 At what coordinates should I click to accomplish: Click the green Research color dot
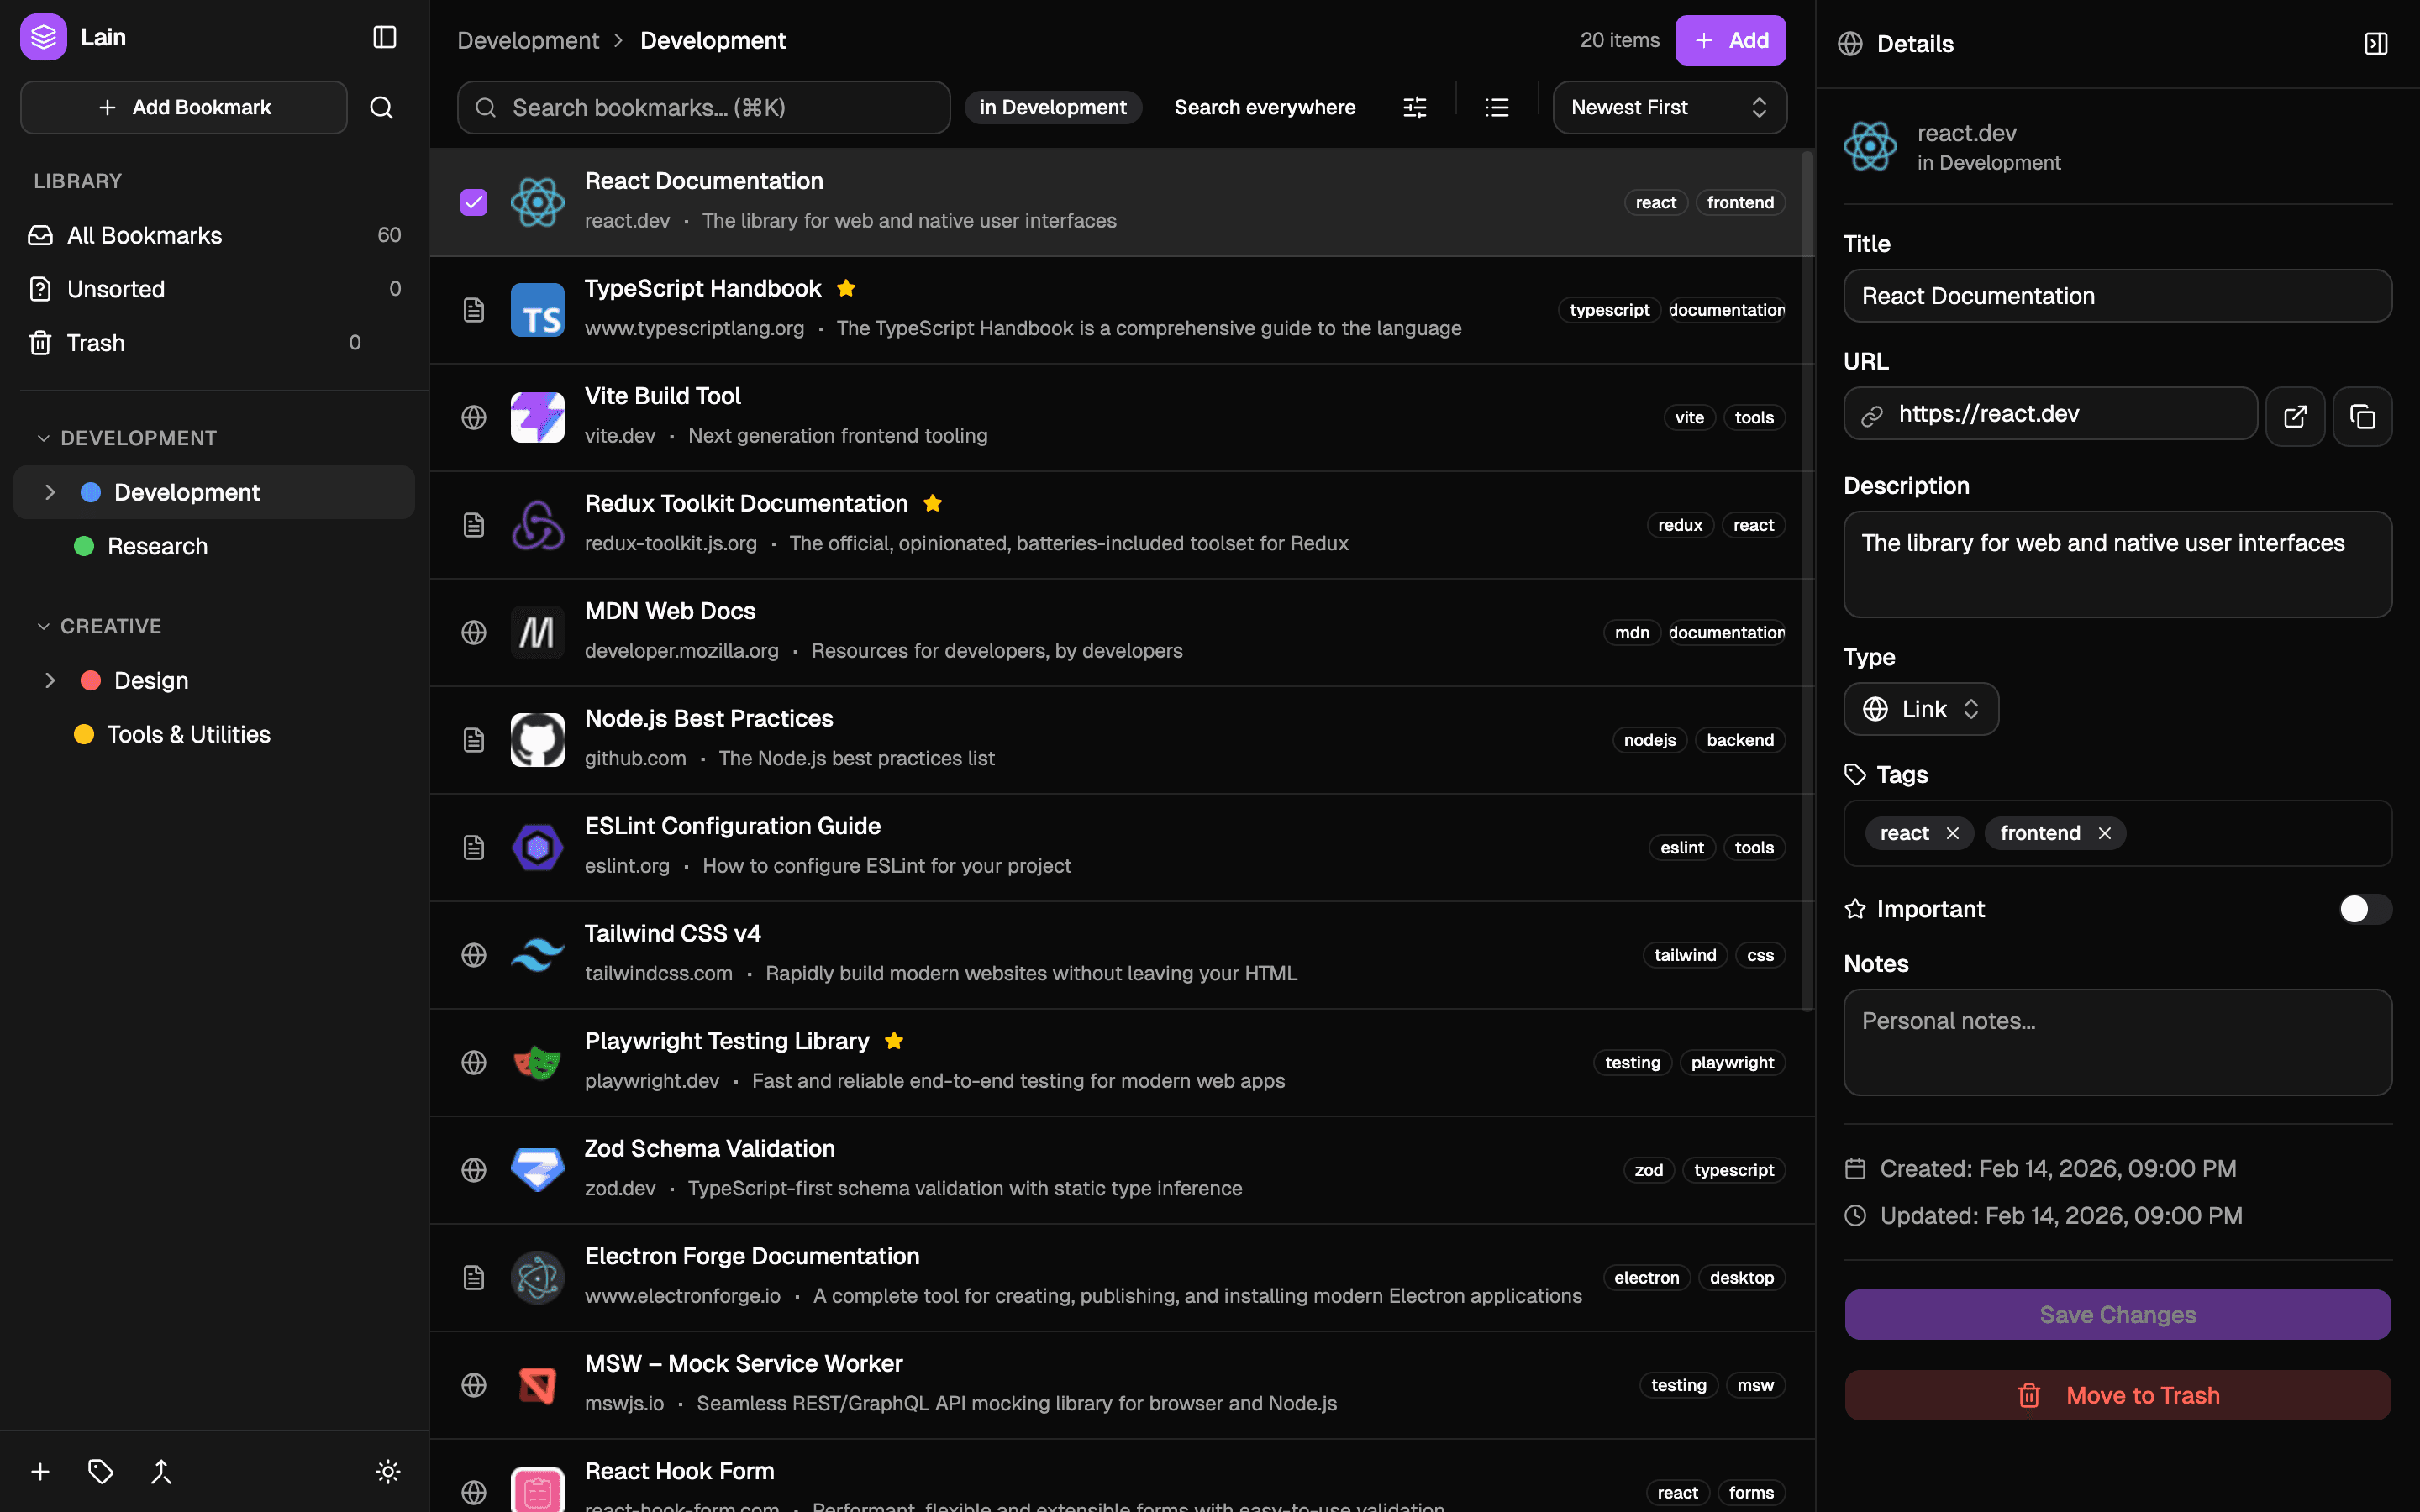click(x=84, y=546)
